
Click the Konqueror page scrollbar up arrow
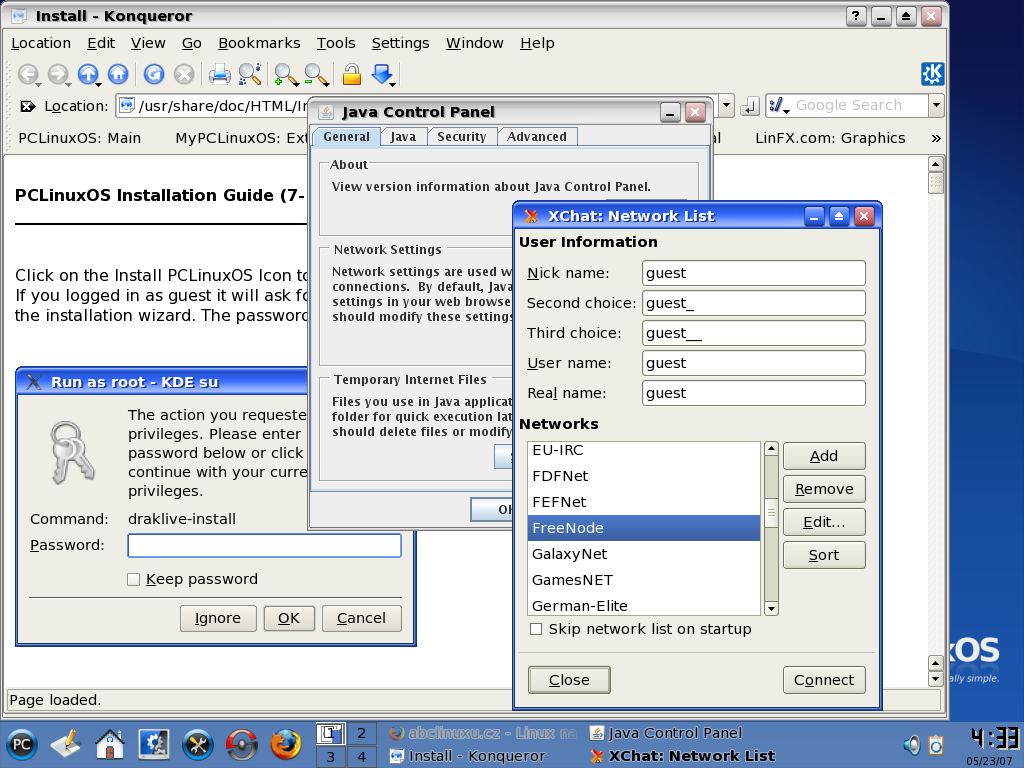point(936,164)
